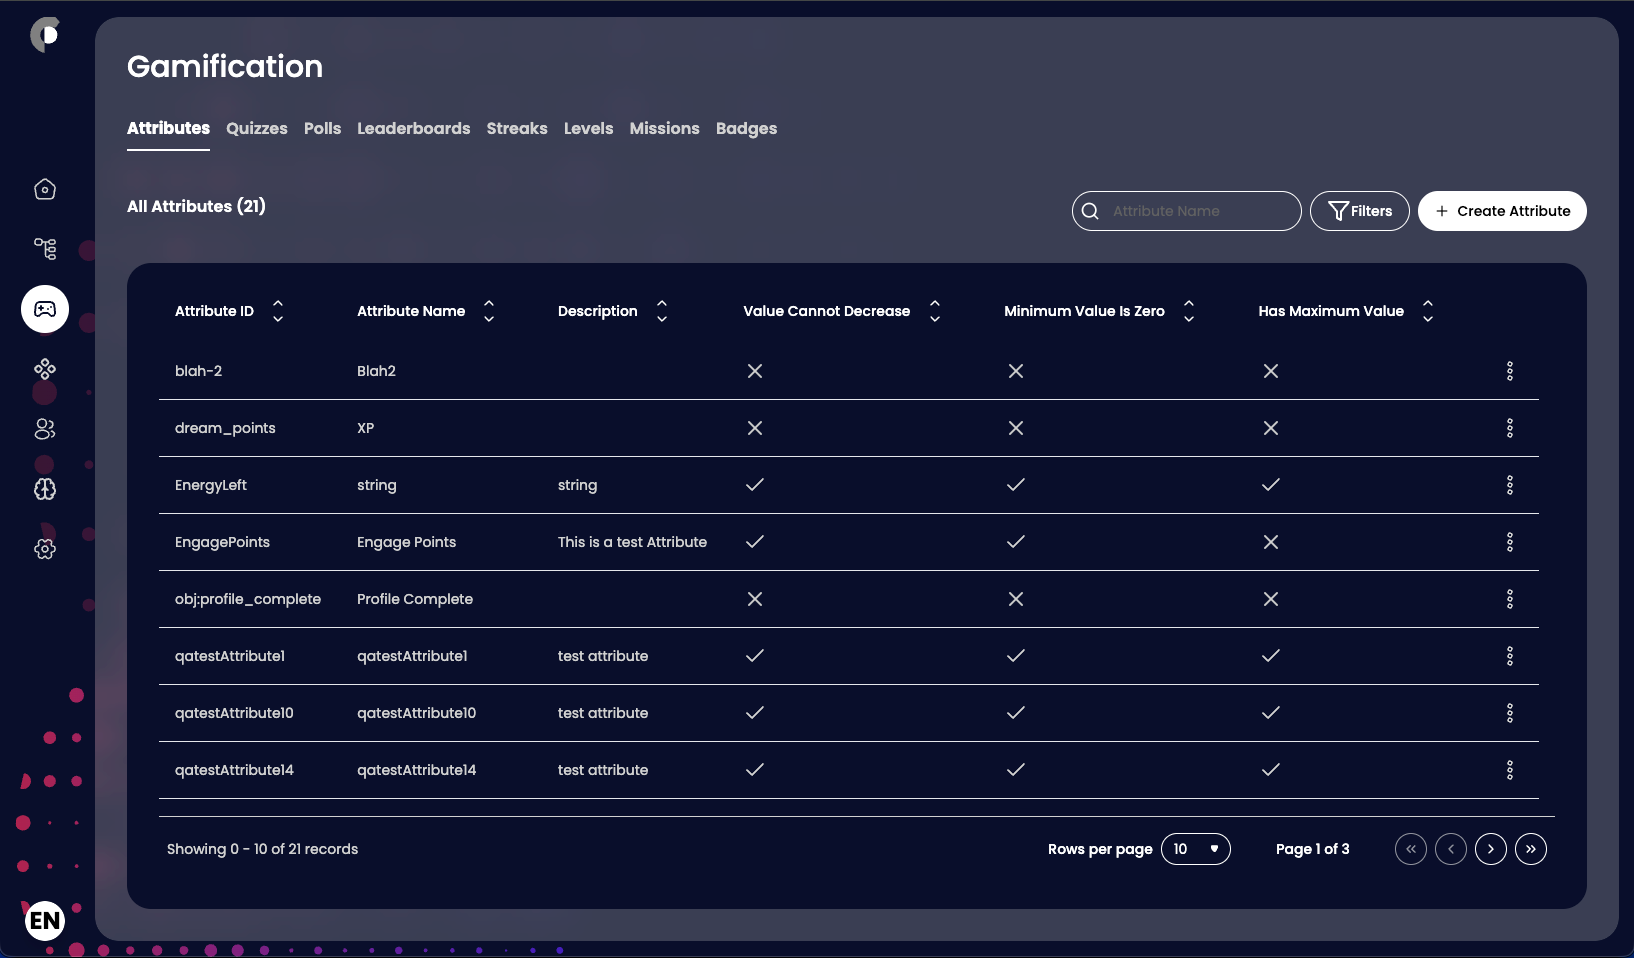
Task: Click the users management icon in sidebar
Action: (44, 429)
